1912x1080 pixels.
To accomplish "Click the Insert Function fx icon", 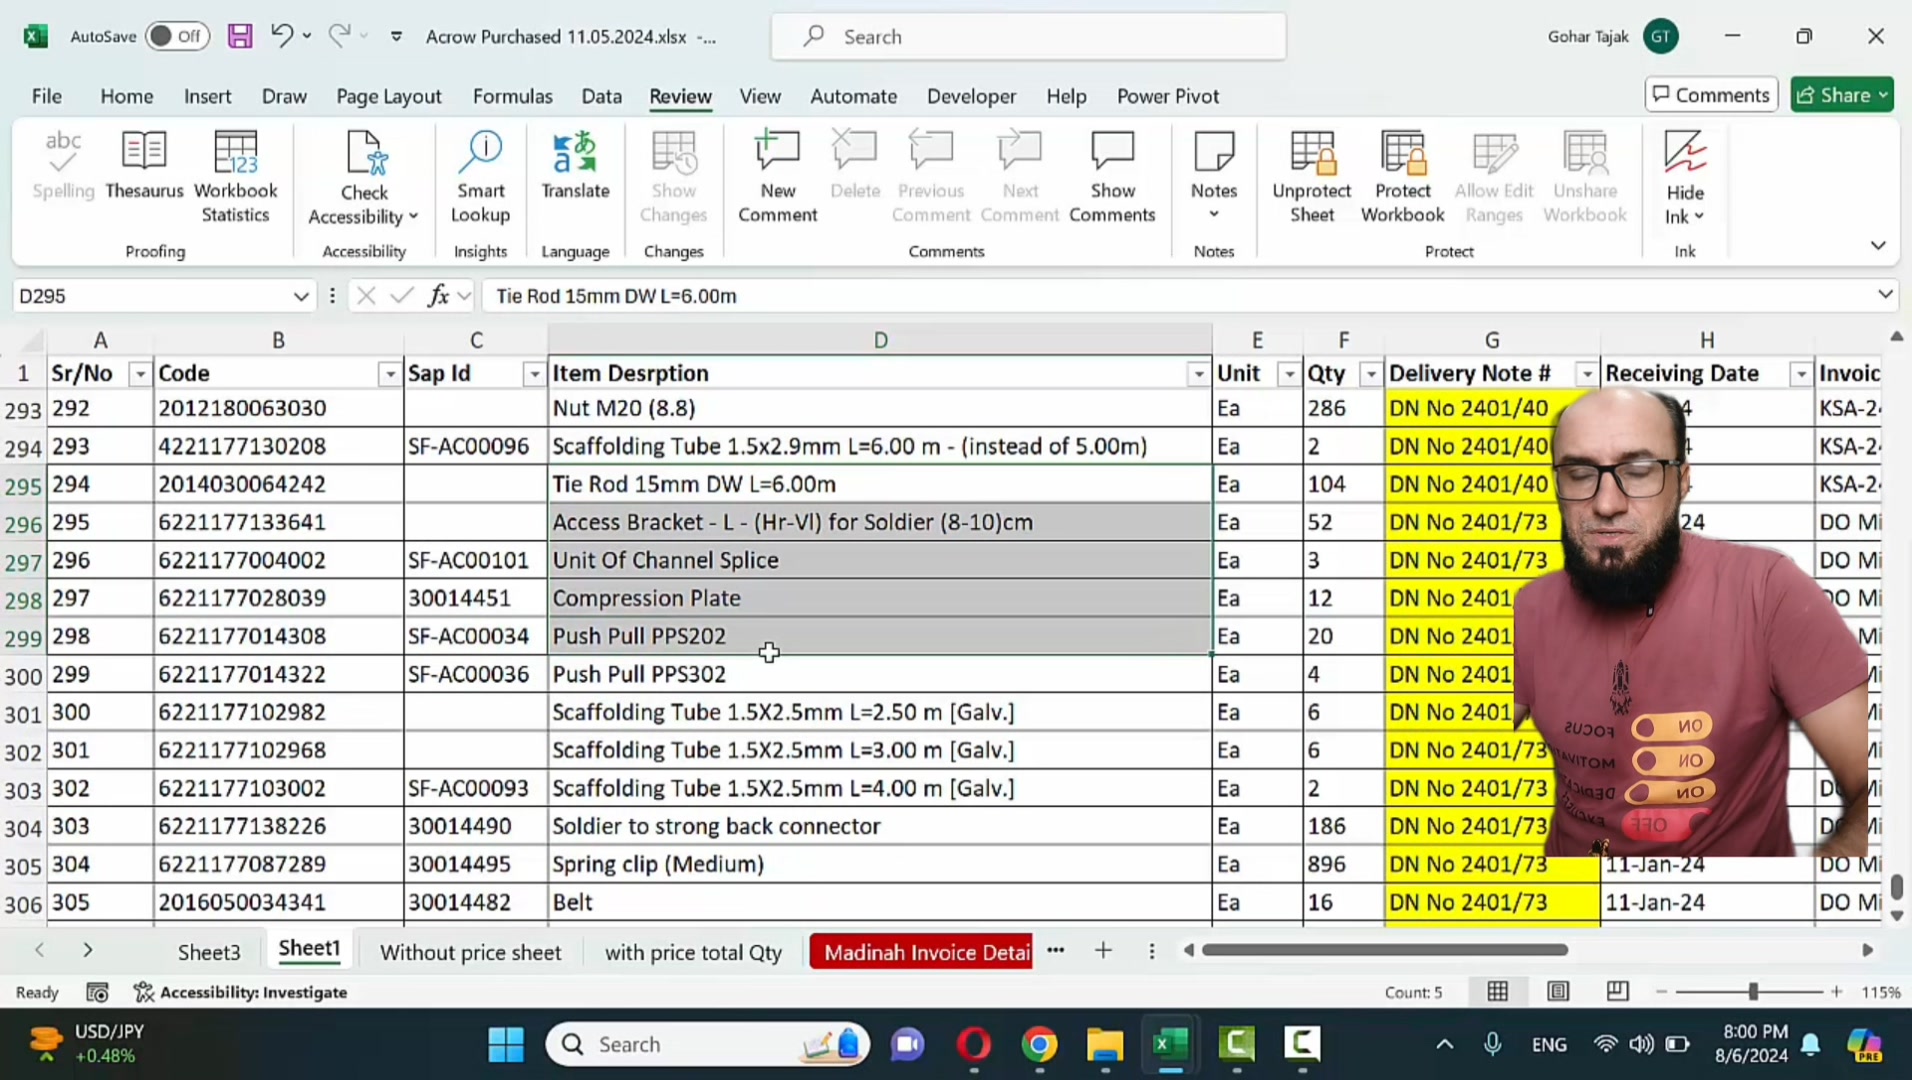I will [x=438, y=296].
